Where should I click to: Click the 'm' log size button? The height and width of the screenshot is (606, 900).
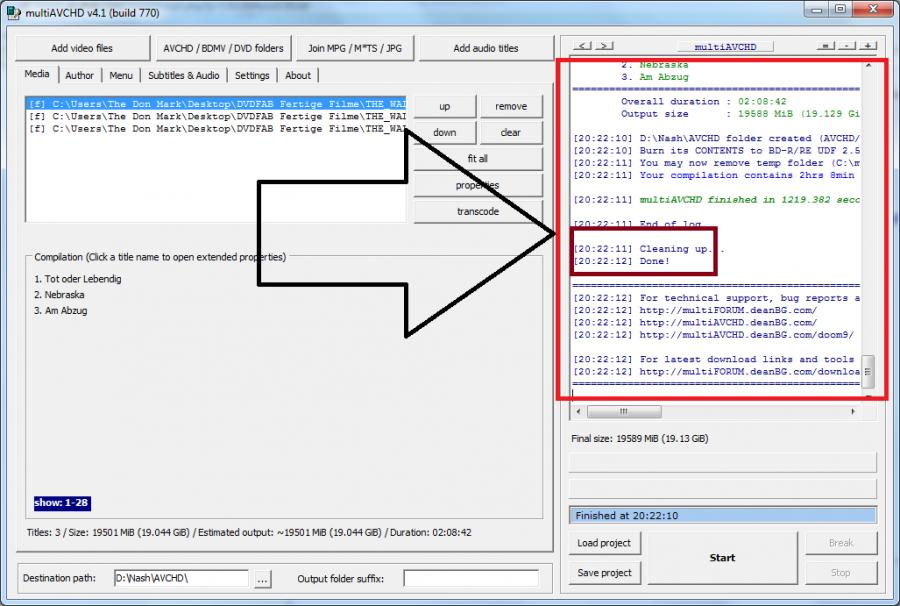(x=825, y=46)
